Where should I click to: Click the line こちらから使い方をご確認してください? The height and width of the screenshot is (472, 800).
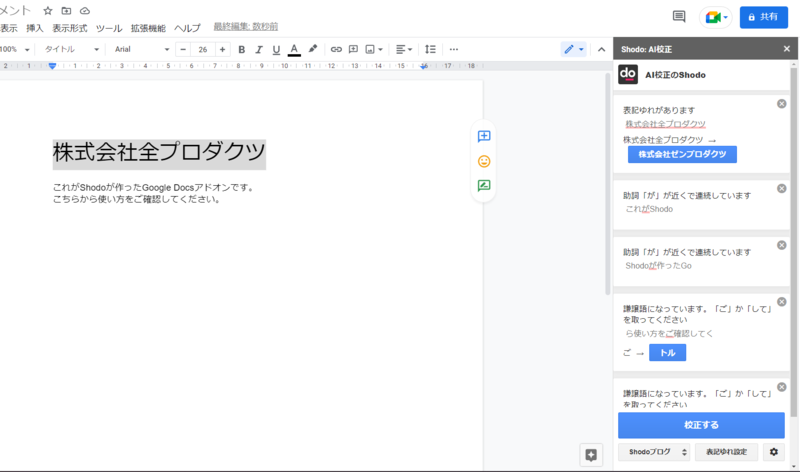point(138,200)
